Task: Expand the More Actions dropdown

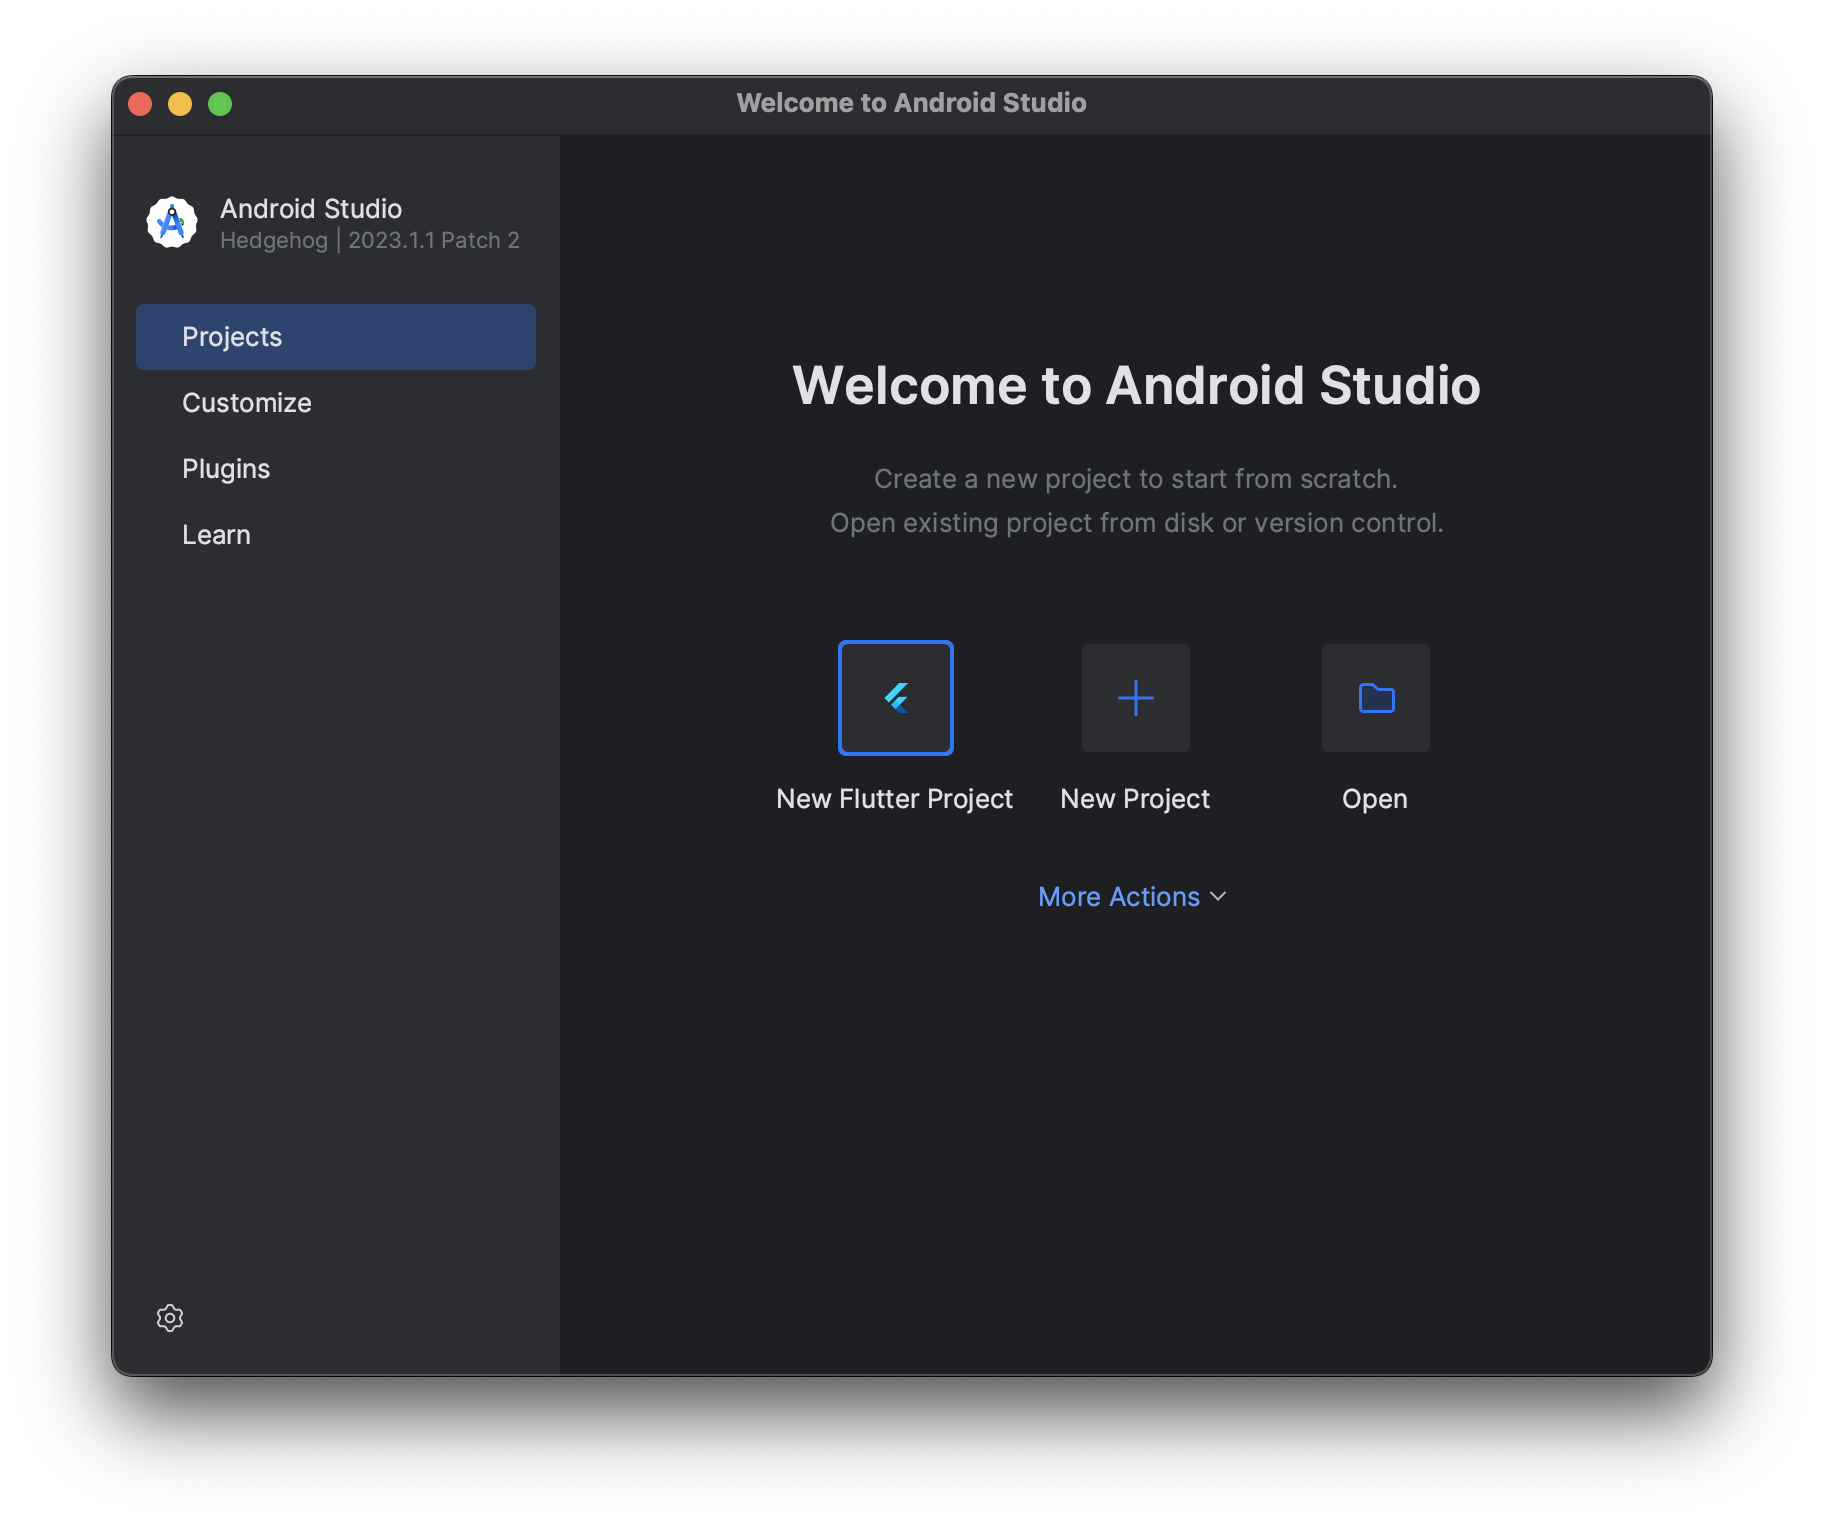Action: point(1132,896)
